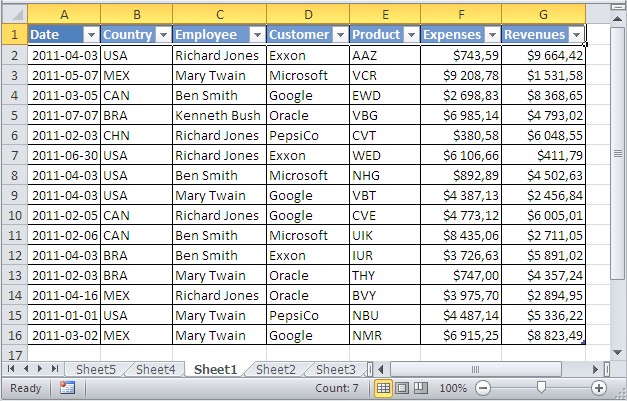Select row 10 header
627x401 pixels.
15,215
